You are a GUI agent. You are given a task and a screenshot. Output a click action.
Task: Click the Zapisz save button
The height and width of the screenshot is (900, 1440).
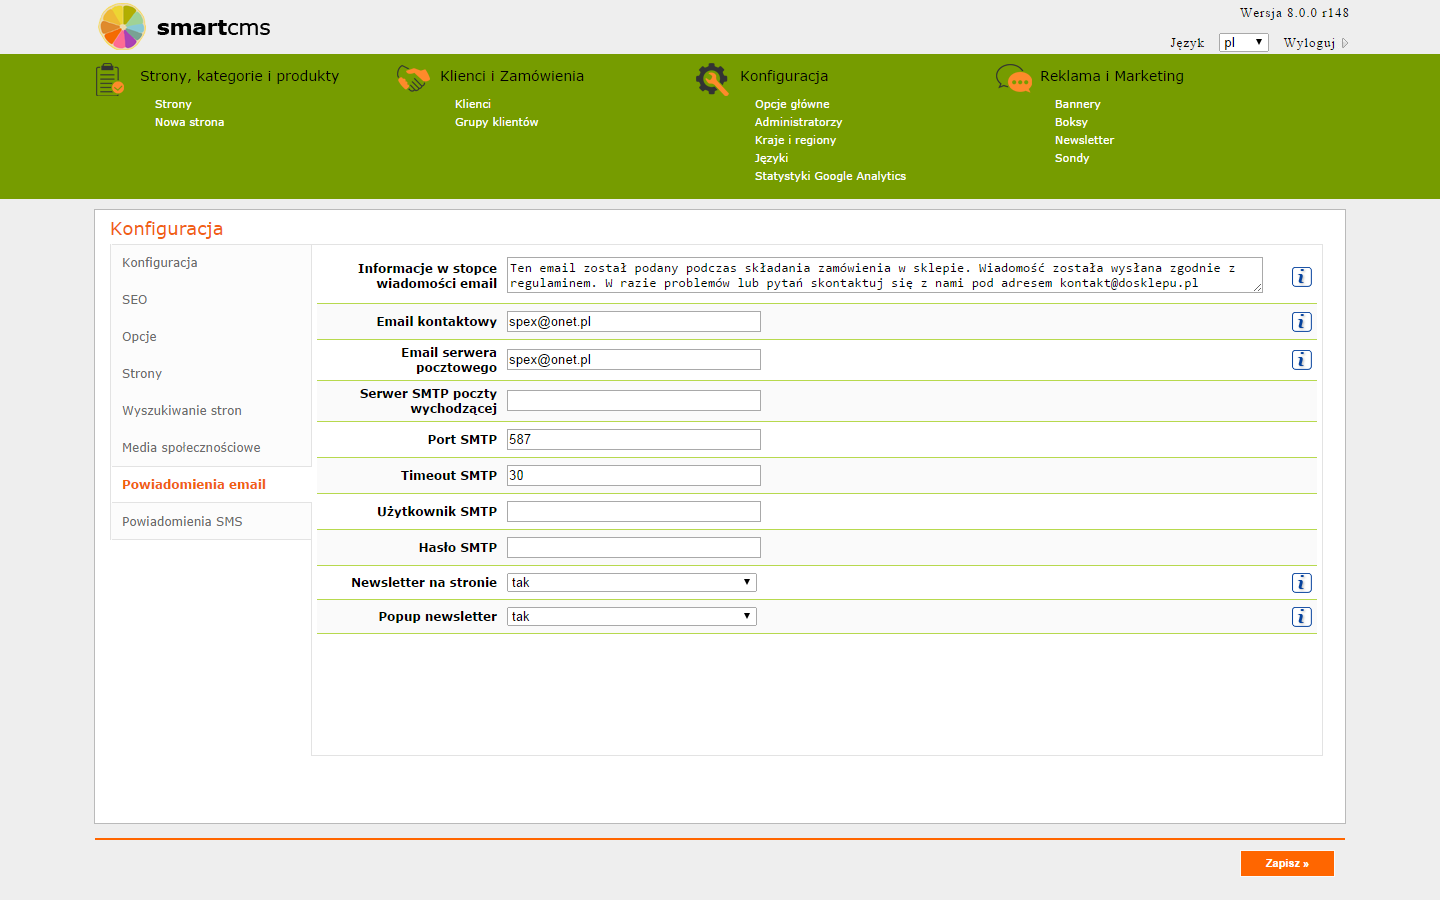click(1287, 863)
